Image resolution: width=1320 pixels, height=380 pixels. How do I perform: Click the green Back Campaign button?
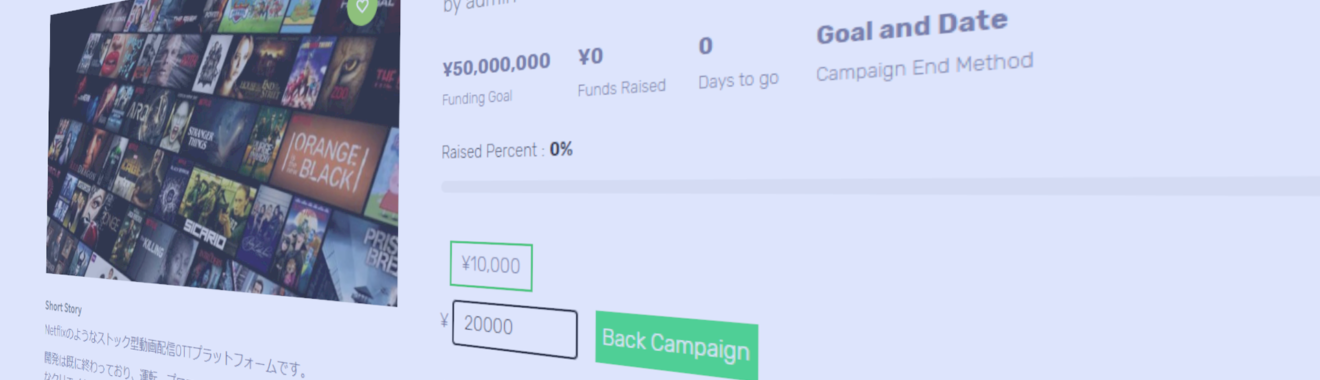click(676, 346)
